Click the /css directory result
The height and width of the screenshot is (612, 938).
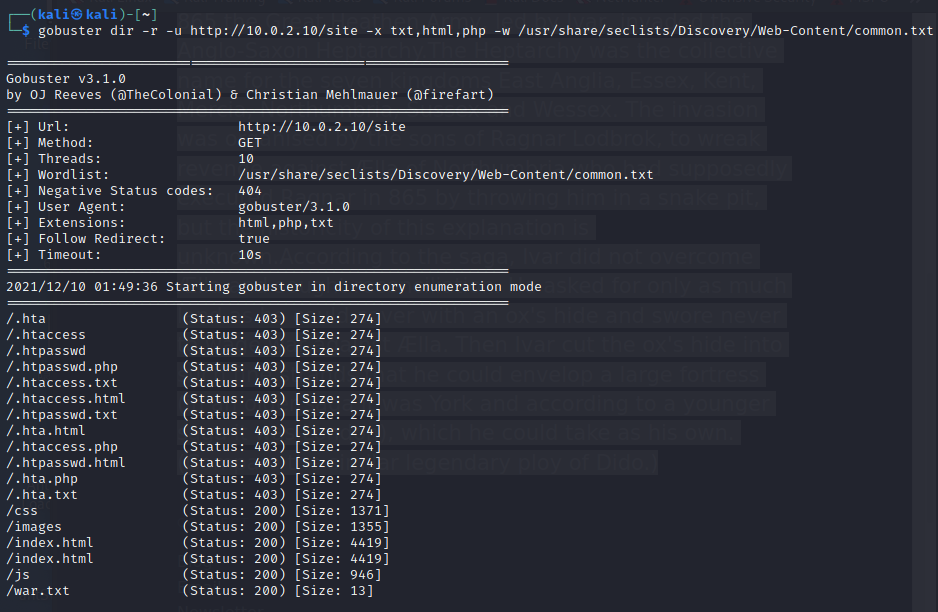[x=22, y=511]
